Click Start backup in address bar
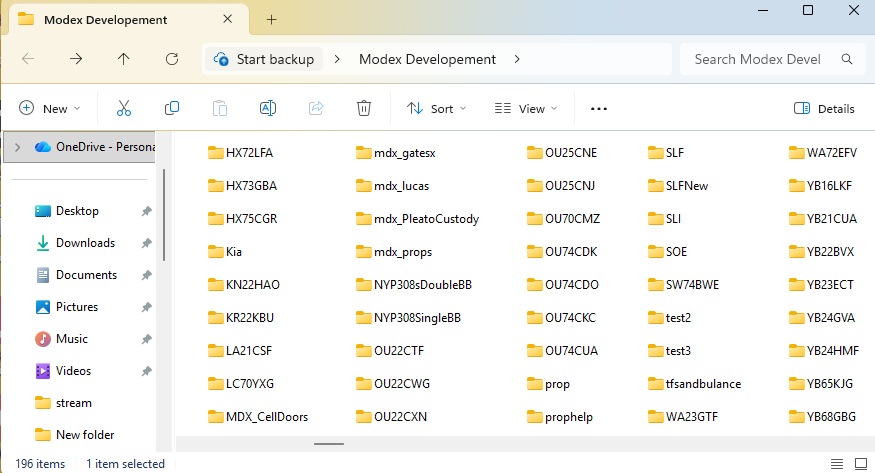Image resolution: width=875 pixels, height=473 pixels. point(264,59)
